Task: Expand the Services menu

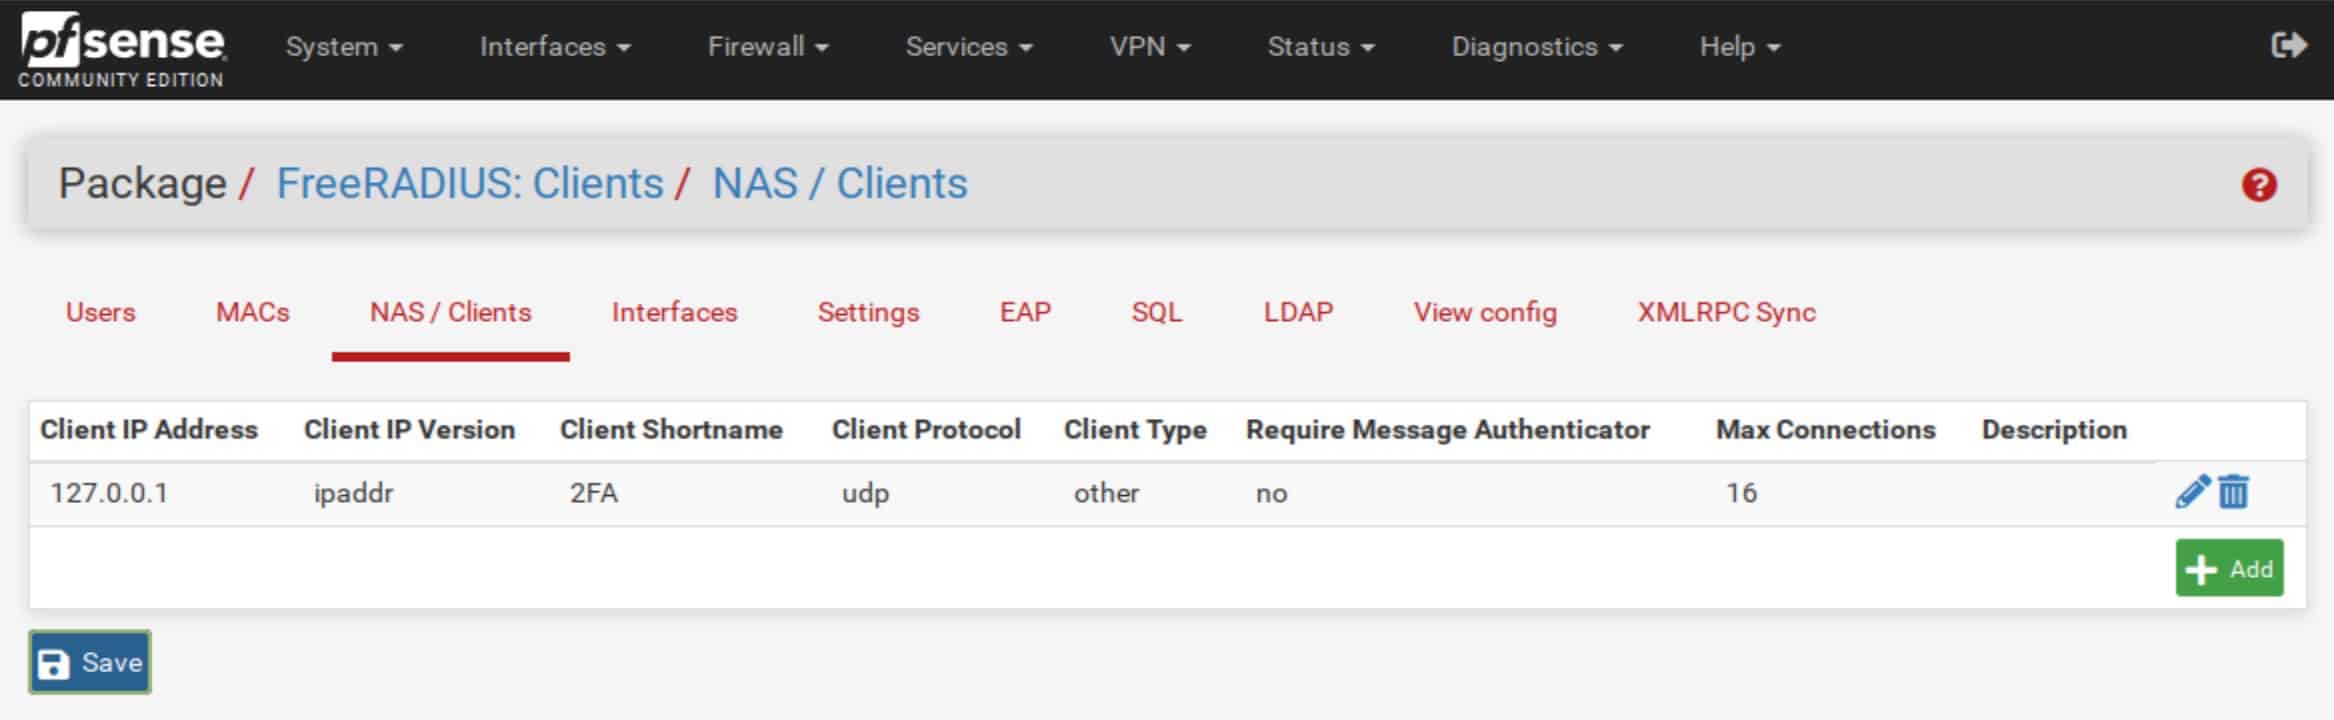Action: (969, 47)
